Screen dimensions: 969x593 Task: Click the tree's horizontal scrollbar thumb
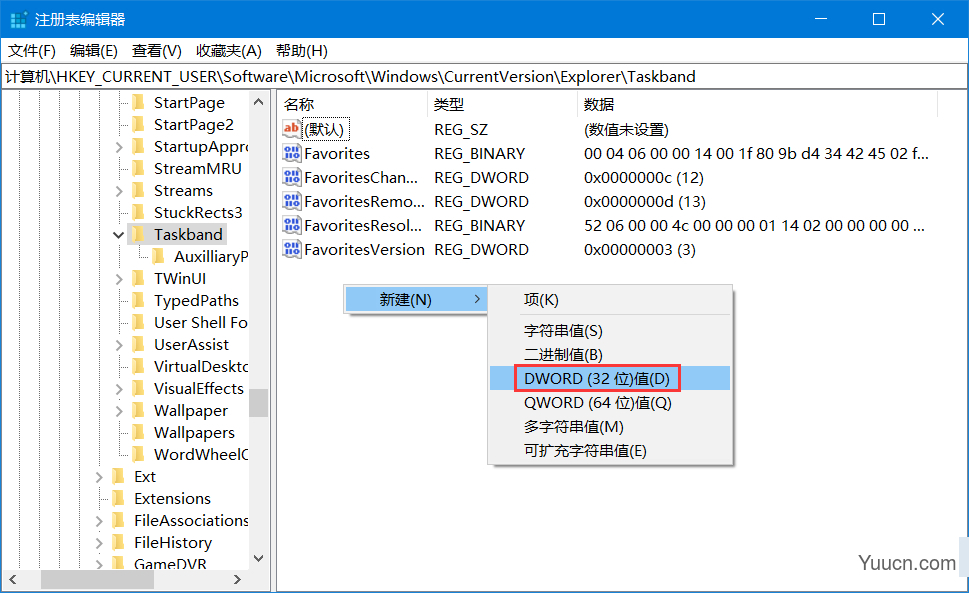click(97, 579)
